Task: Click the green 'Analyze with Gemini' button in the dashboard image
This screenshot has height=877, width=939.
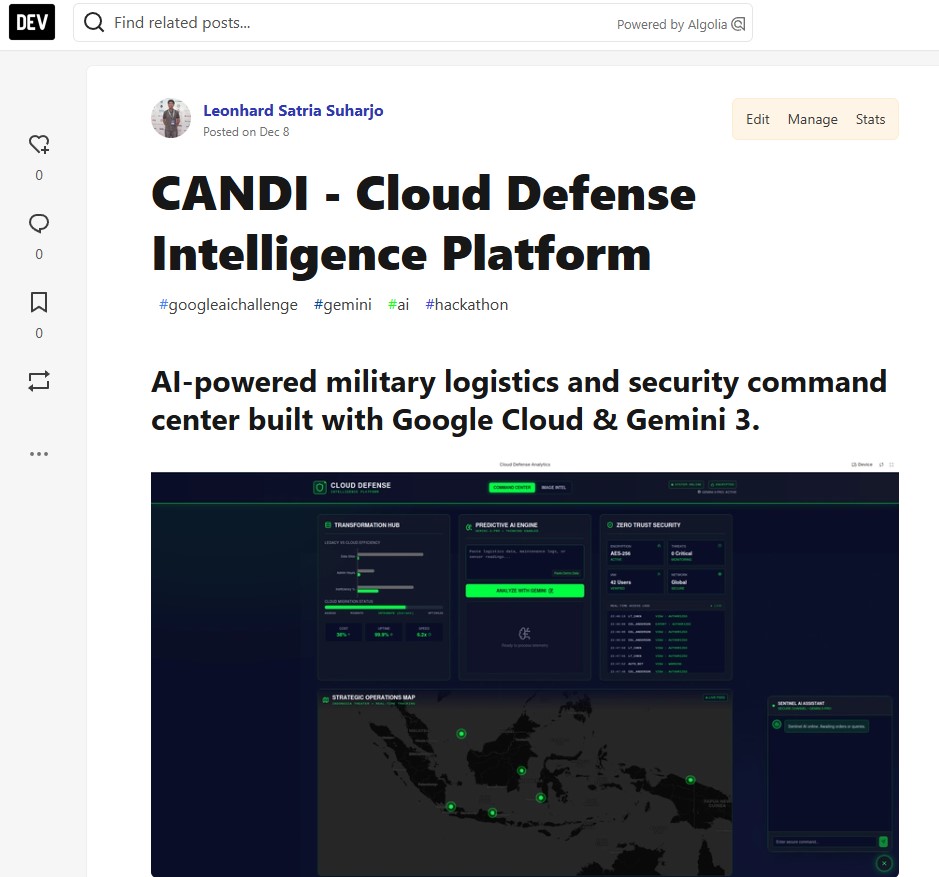Action: [524, 591]
